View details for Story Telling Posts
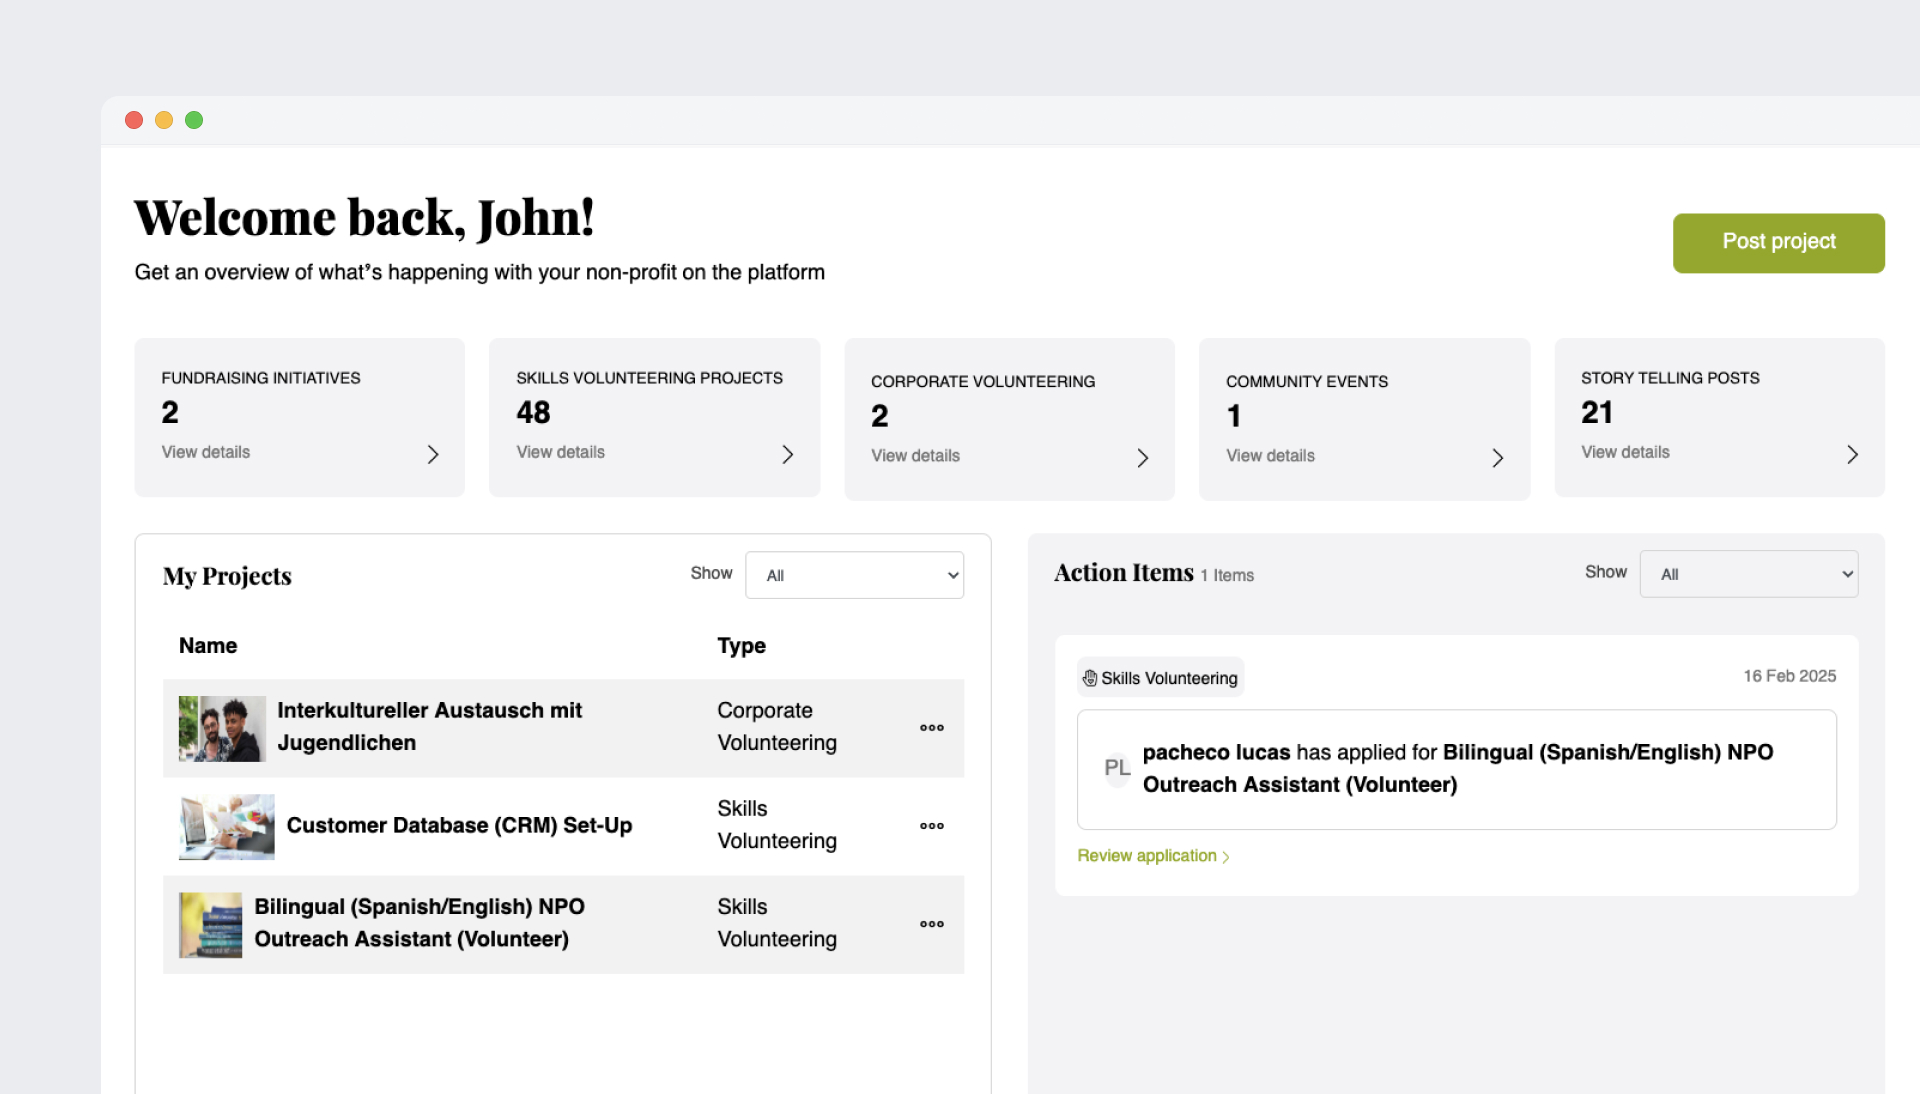Image resolution: width=1920 pixels, height=1094 pixels. click(x=1625, y=452)
